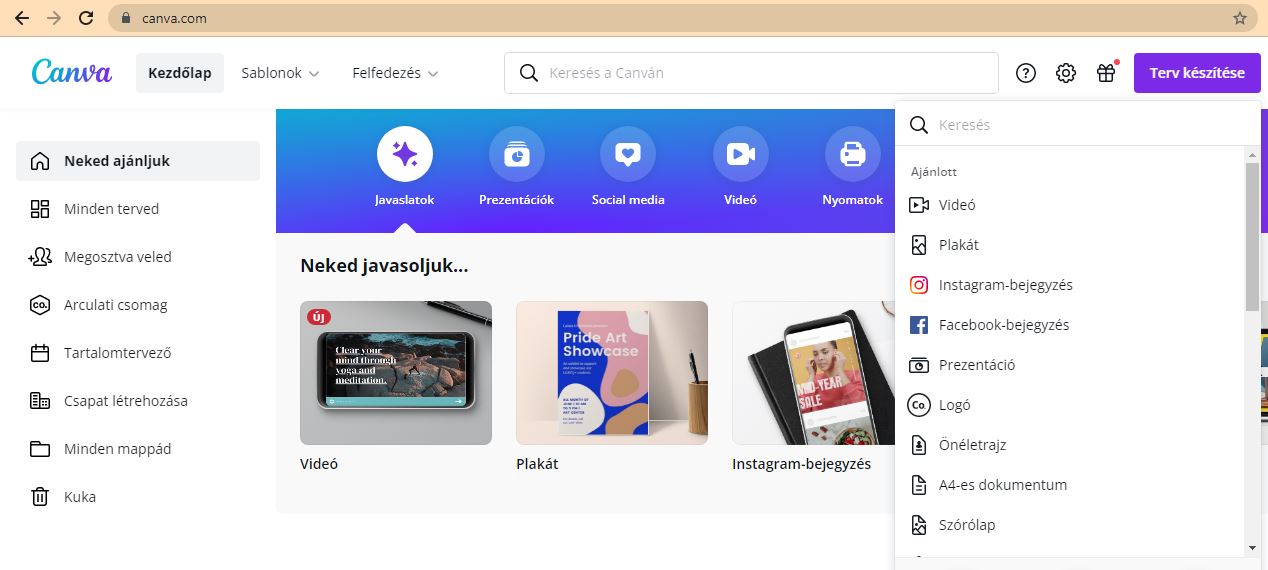
Task: Select the Javaslatok sparkle icon
Action: pyautogui.click(x=405, y=155)
